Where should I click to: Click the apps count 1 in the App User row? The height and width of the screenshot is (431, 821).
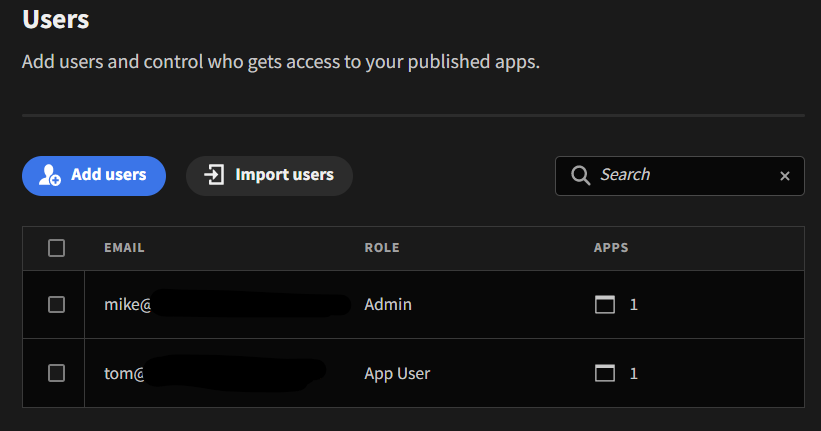pos(634,374)
